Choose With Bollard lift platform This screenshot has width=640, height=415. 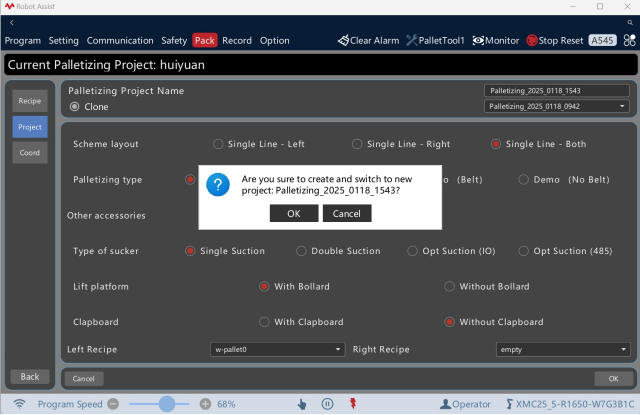pos(264,286)
